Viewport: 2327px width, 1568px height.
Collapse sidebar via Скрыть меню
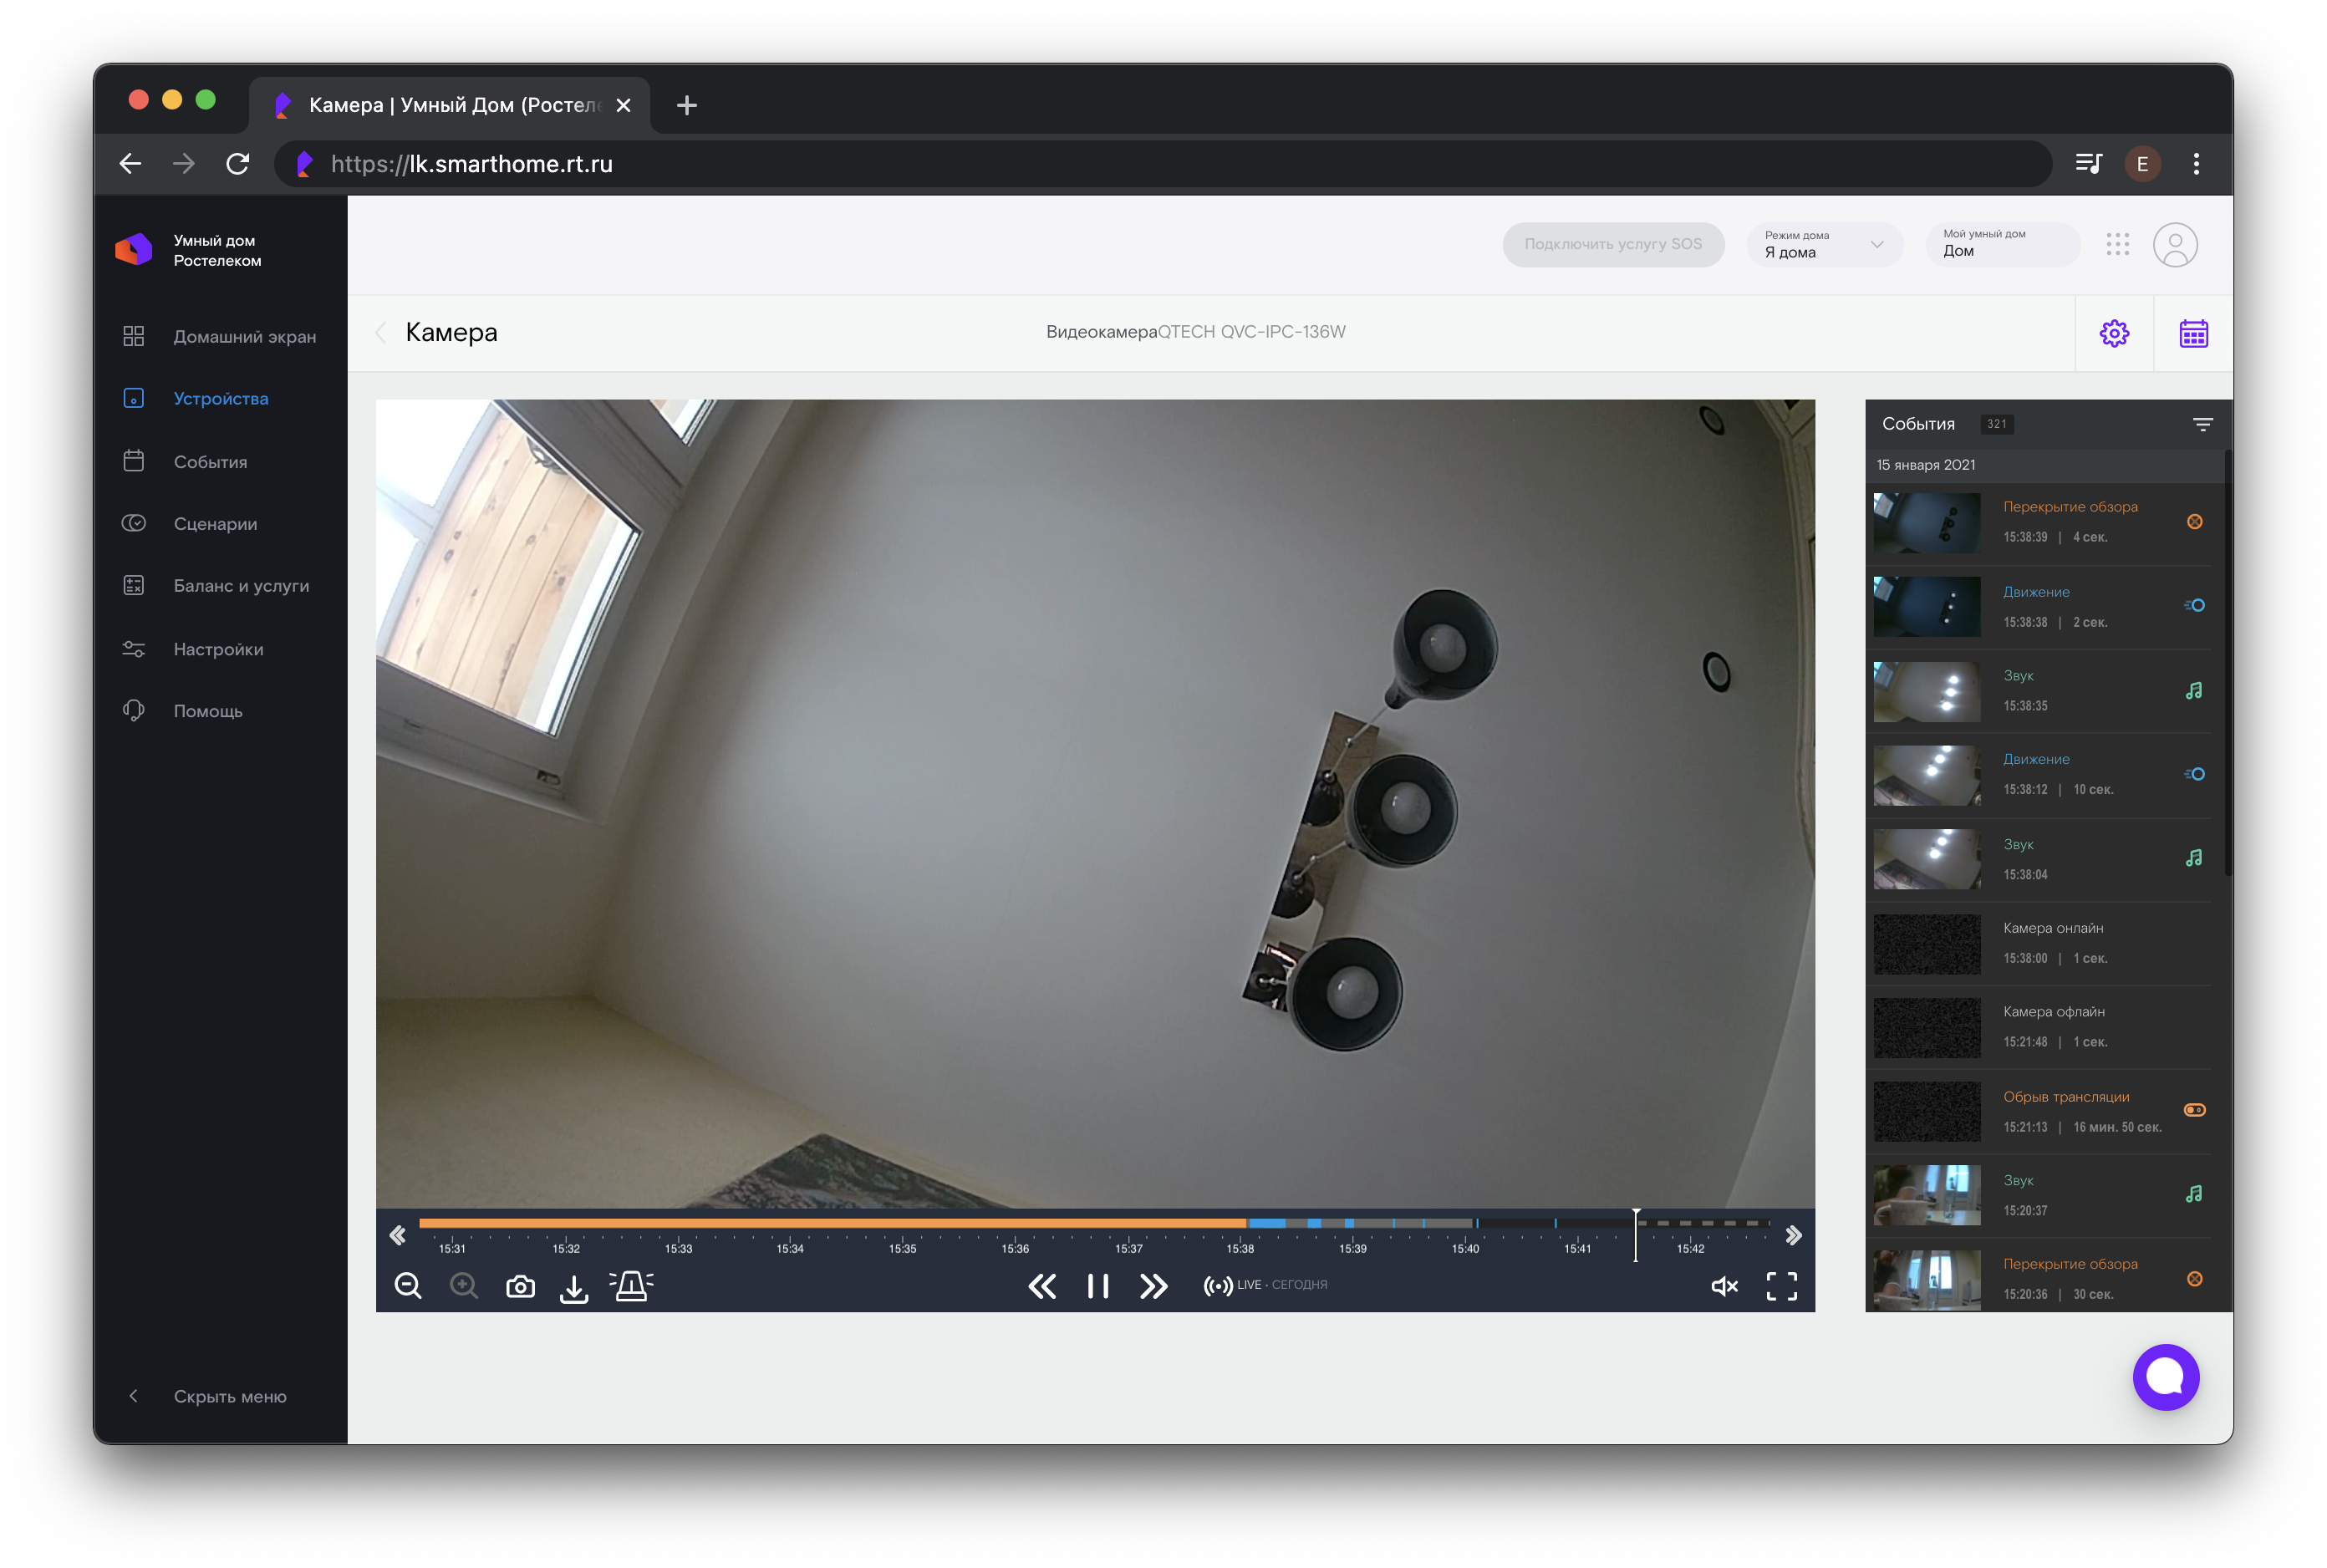[x=229, y=1396]
